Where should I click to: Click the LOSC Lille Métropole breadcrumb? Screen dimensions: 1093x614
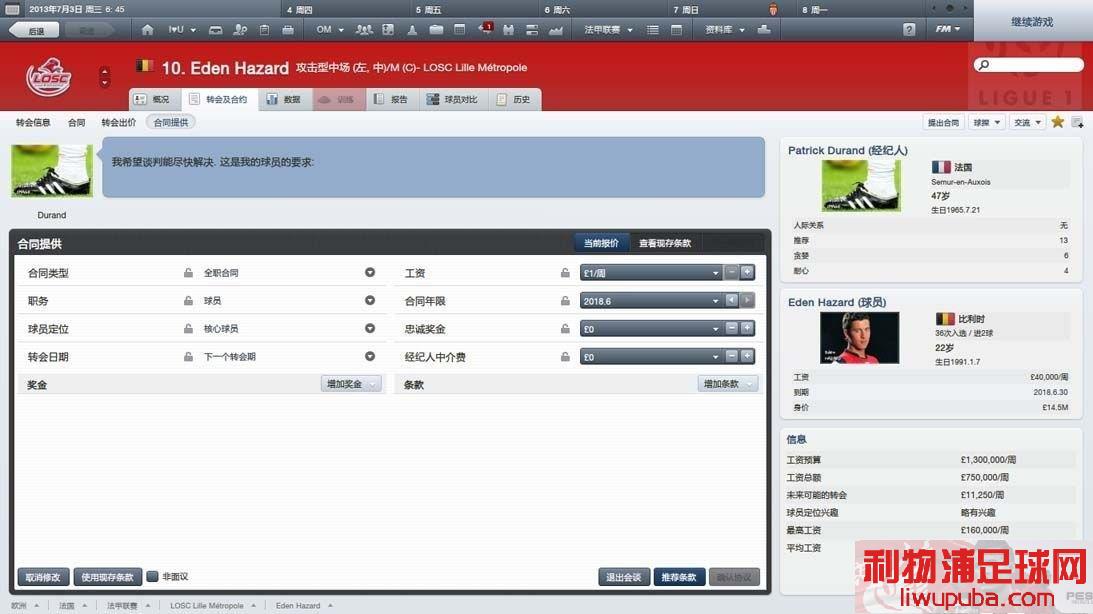206,606
